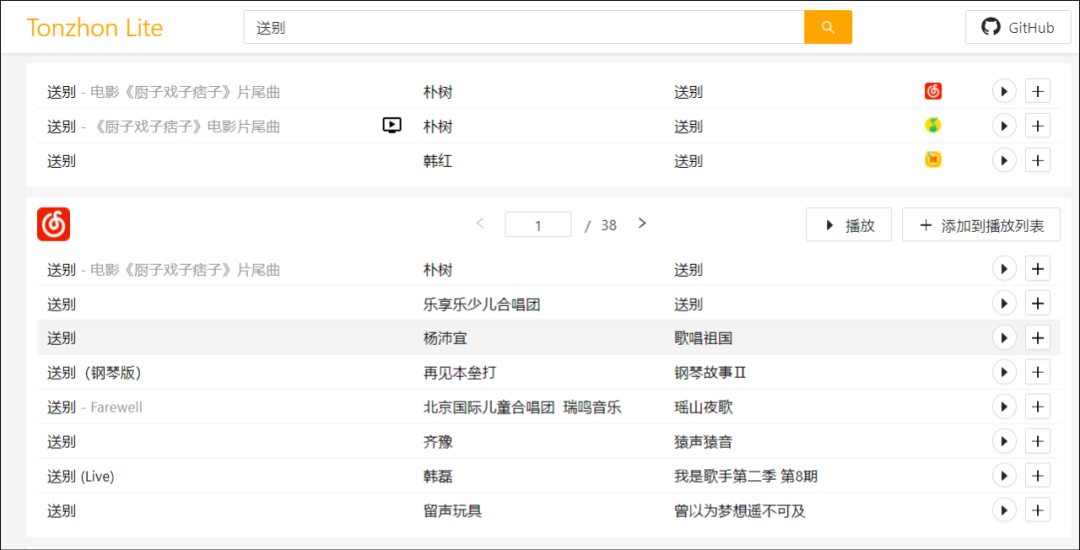Open artist 齐豫 link
This screenshot has width=1080, height=550.
click(438, 442)
